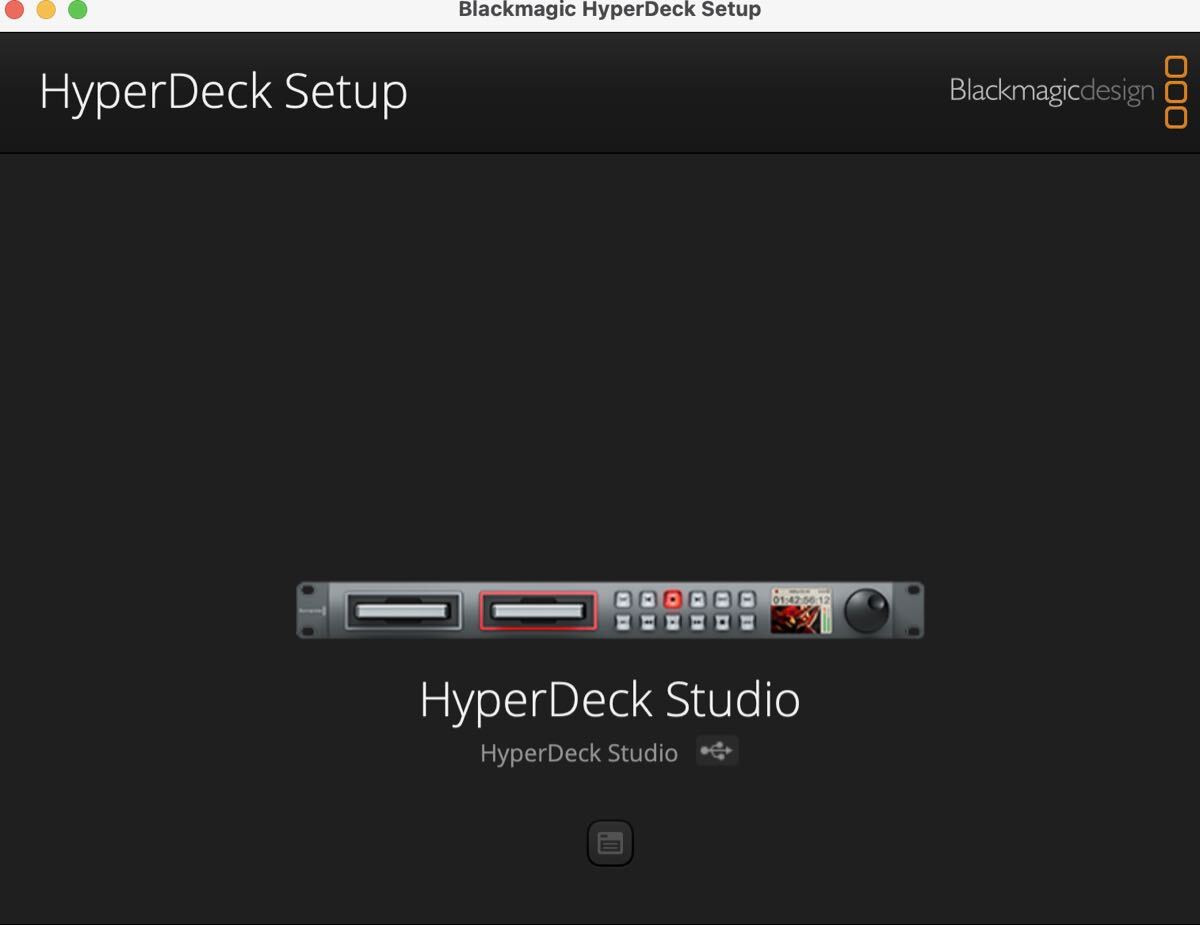Click the smaller gray HyperDeck Studio label

pos(579,753)
